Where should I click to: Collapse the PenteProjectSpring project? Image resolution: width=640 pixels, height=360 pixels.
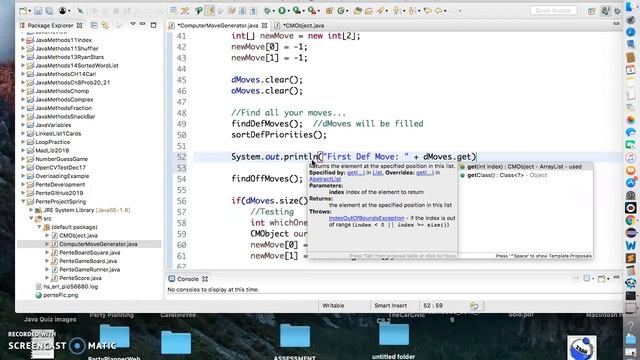(x=23, y=202)
